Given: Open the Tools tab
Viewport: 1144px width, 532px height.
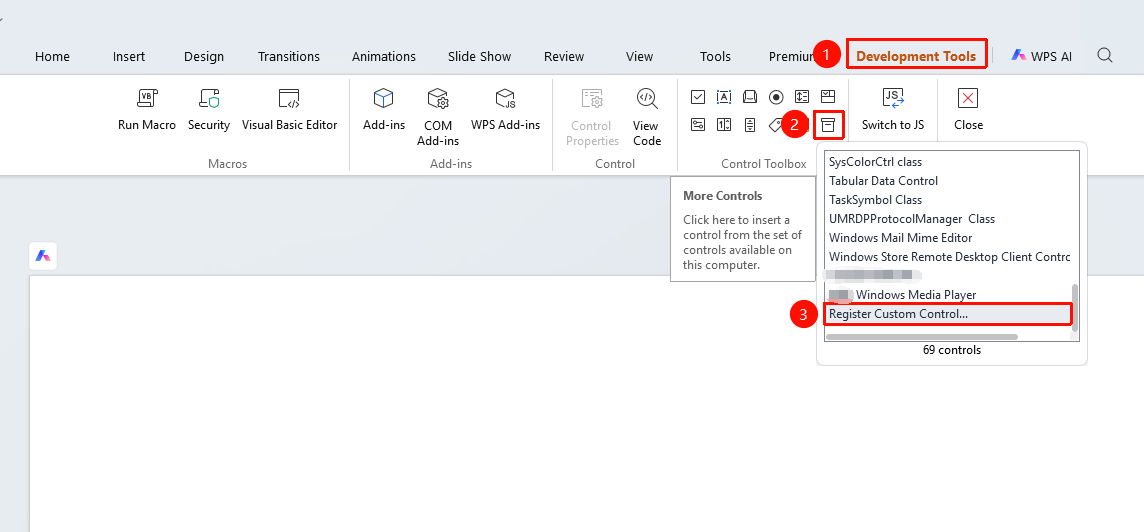Looking at the screenshot, I should point(715,56).
